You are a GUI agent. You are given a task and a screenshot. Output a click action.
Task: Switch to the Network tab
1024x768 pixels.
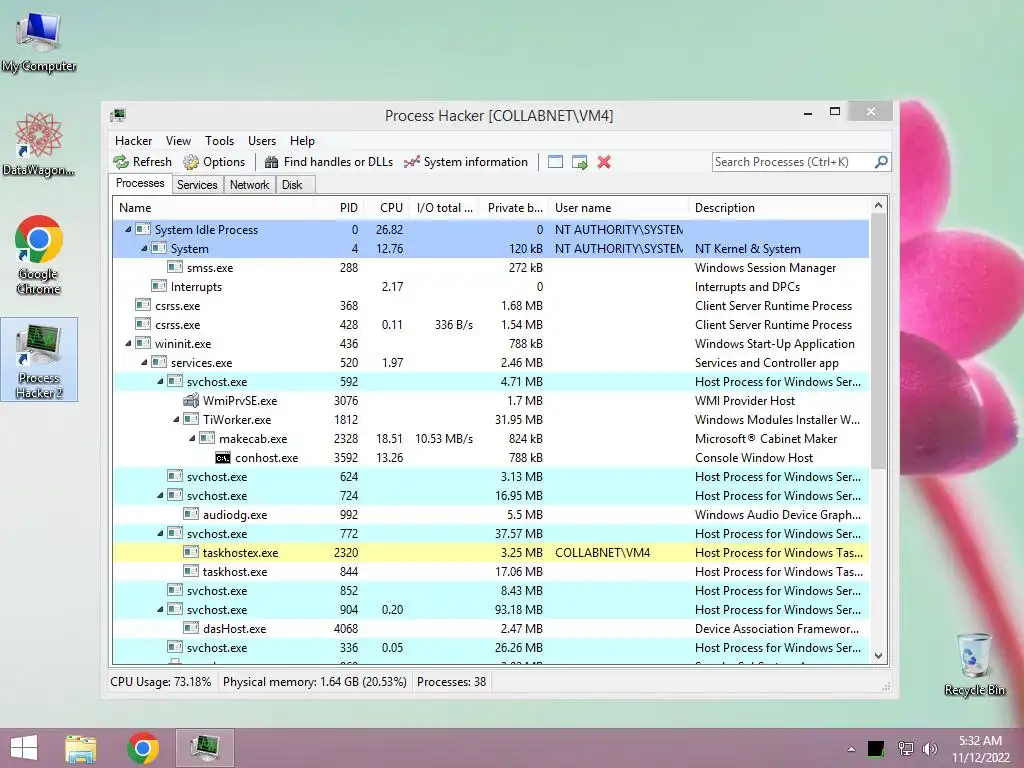(x=249, y=185)
